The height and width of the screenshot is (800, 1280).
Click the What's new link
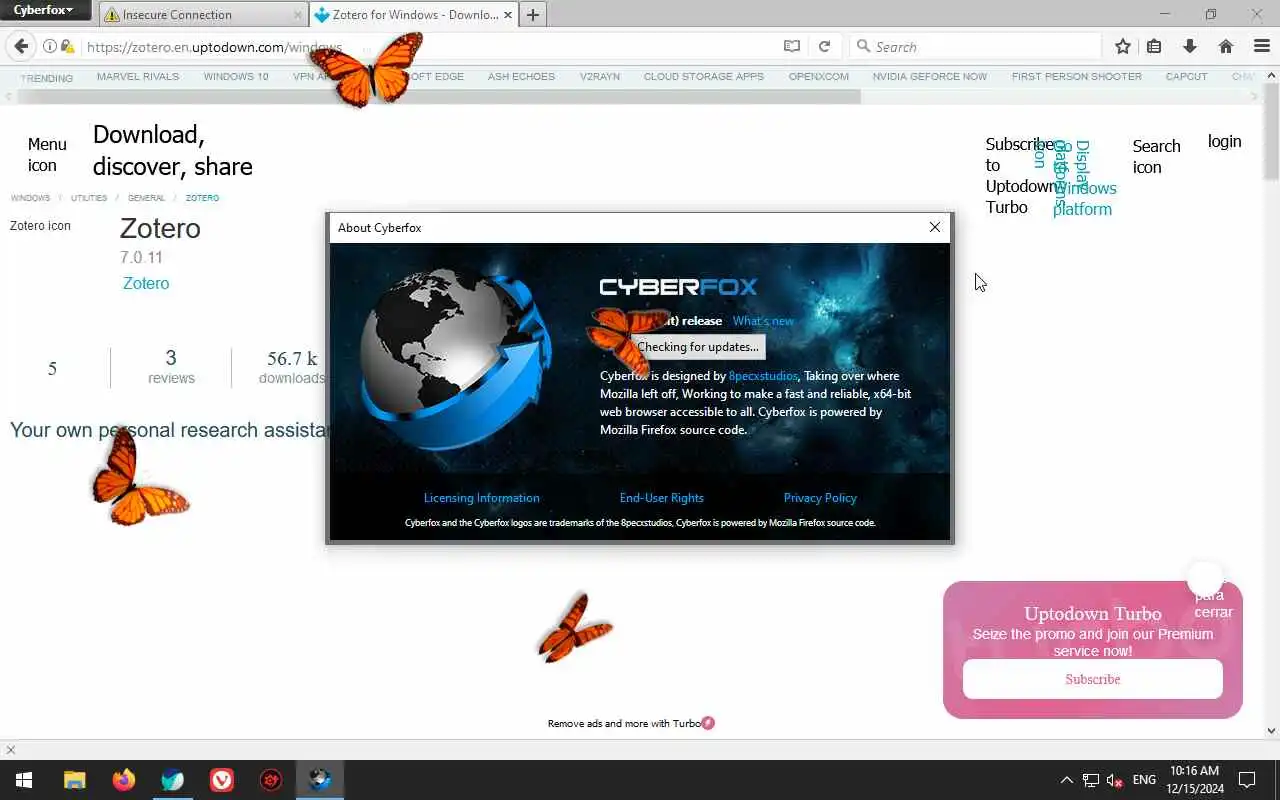[x=763, y=321]
